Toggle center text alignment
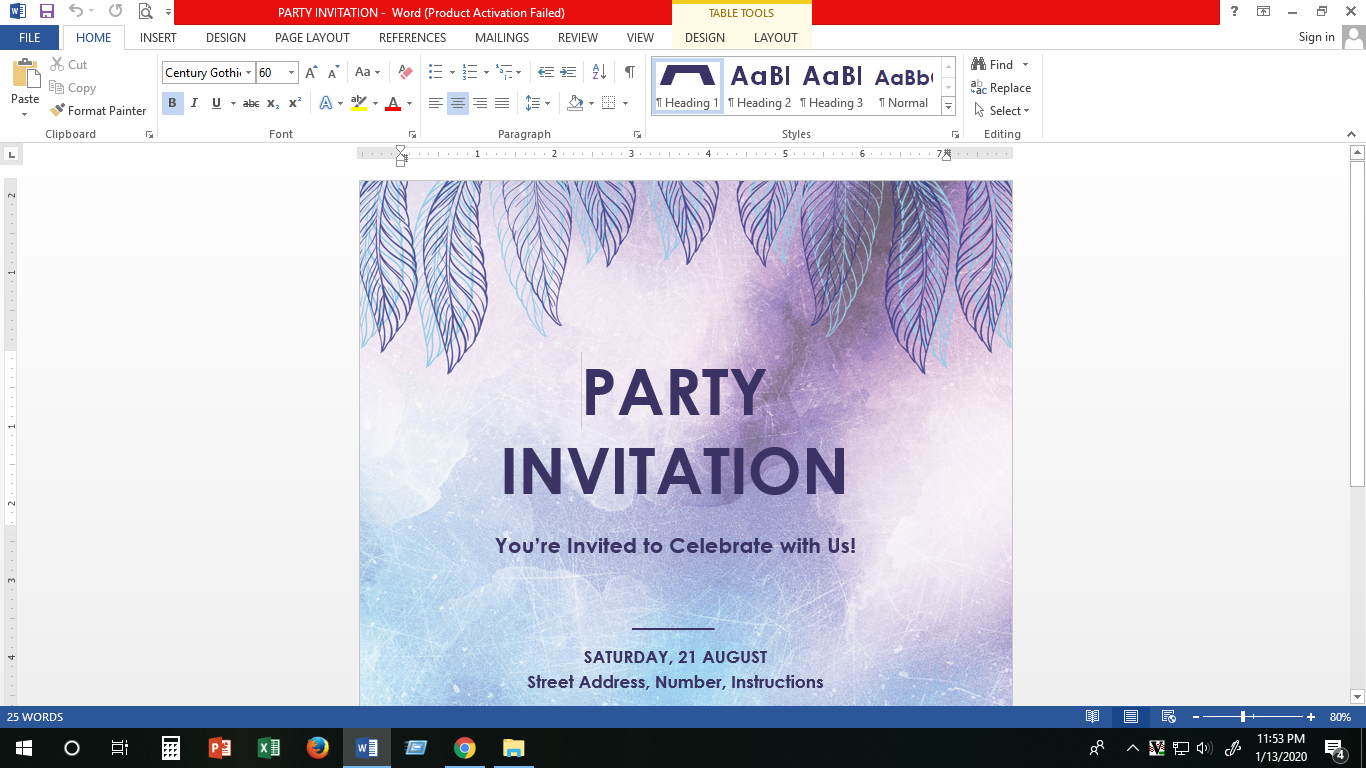Image resolution: width=1366 pixels, height=768 pixels. point(458,103)
